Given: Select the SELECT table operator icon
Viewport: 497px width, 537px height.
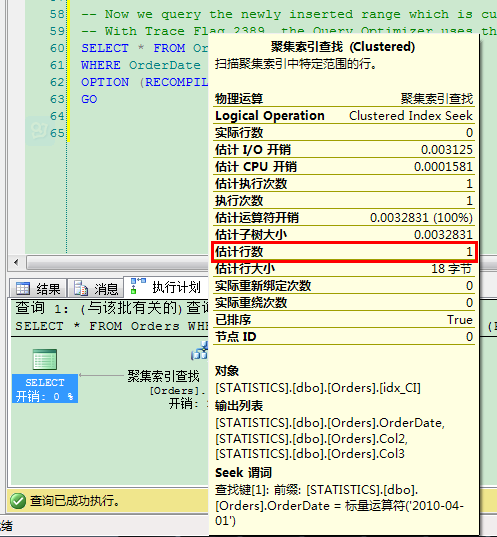Looking at the screenshot, I should (x=45, y=359).
